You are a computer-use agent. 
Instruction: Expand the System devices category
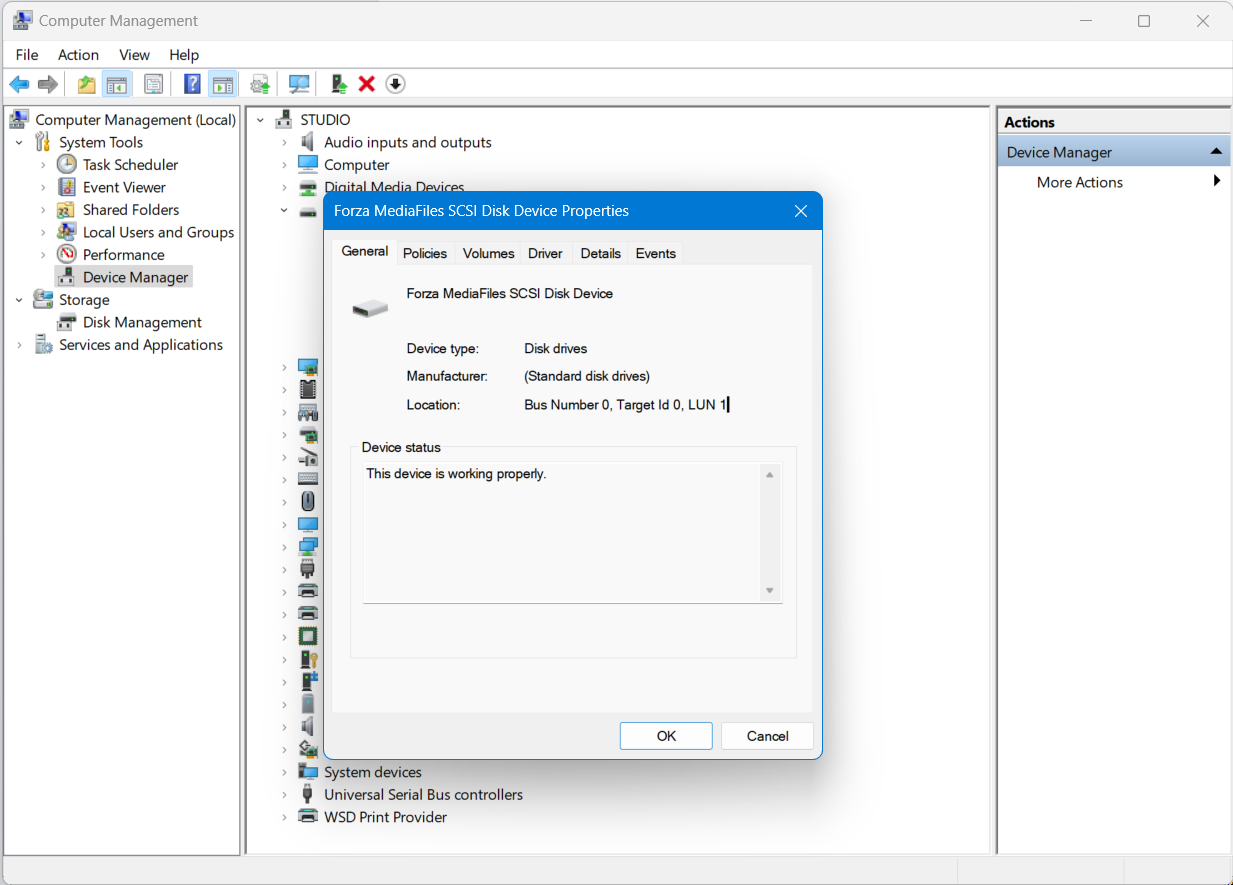284,772
